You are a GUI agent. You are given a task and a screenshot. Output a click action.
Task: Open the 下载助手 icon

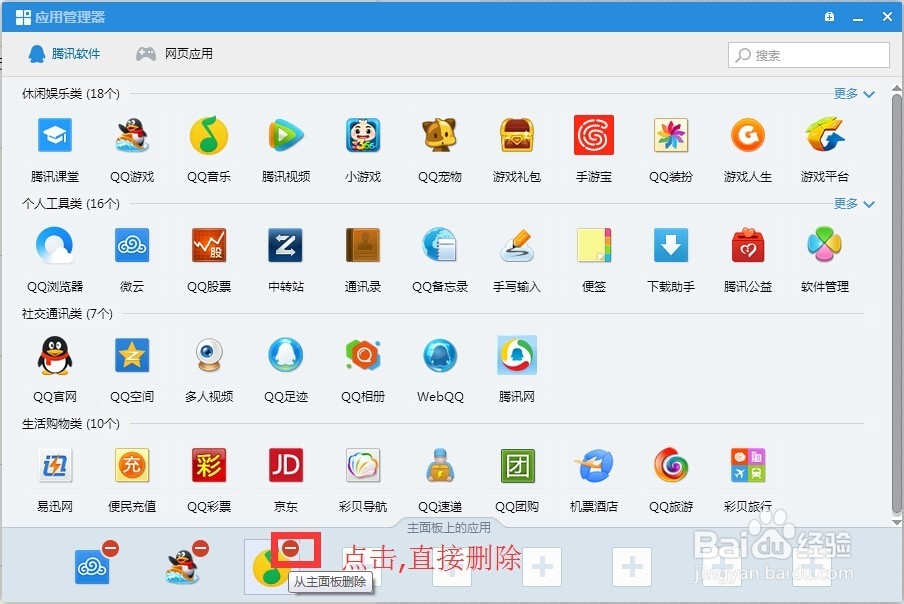[x=671, y=246]
